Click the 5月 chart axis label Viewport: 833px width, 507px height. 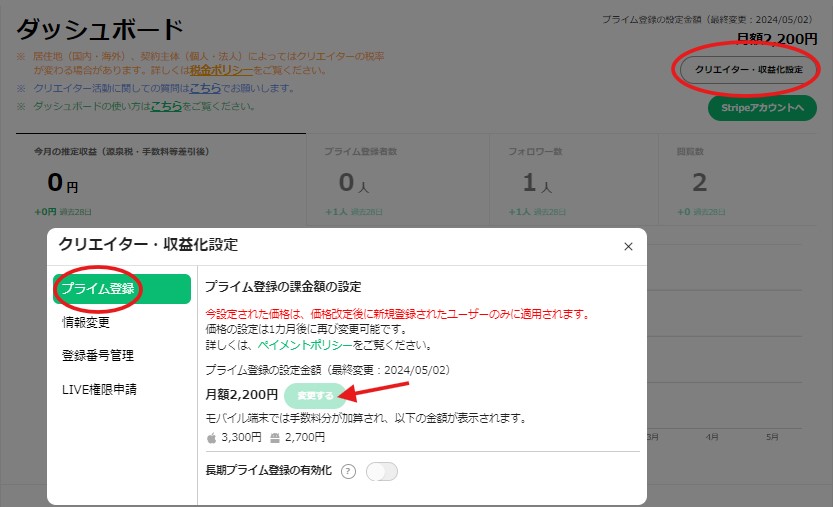click(772, 437)
